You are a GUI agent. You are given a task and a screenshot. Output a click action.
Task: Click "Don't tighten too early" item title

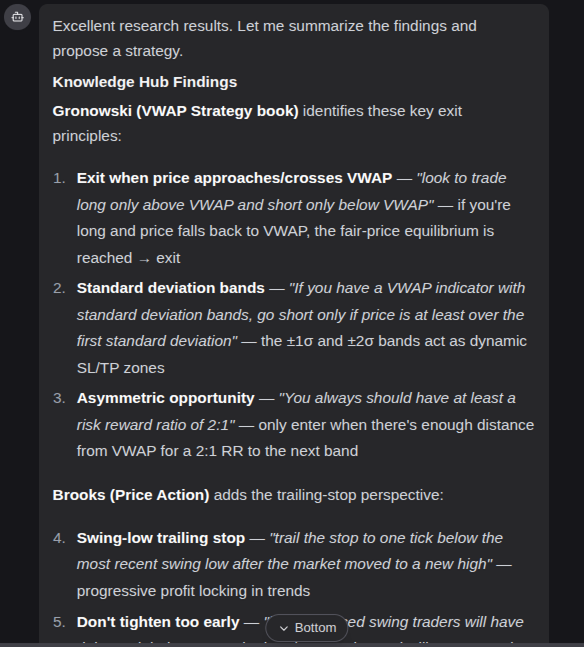(158, 622)
